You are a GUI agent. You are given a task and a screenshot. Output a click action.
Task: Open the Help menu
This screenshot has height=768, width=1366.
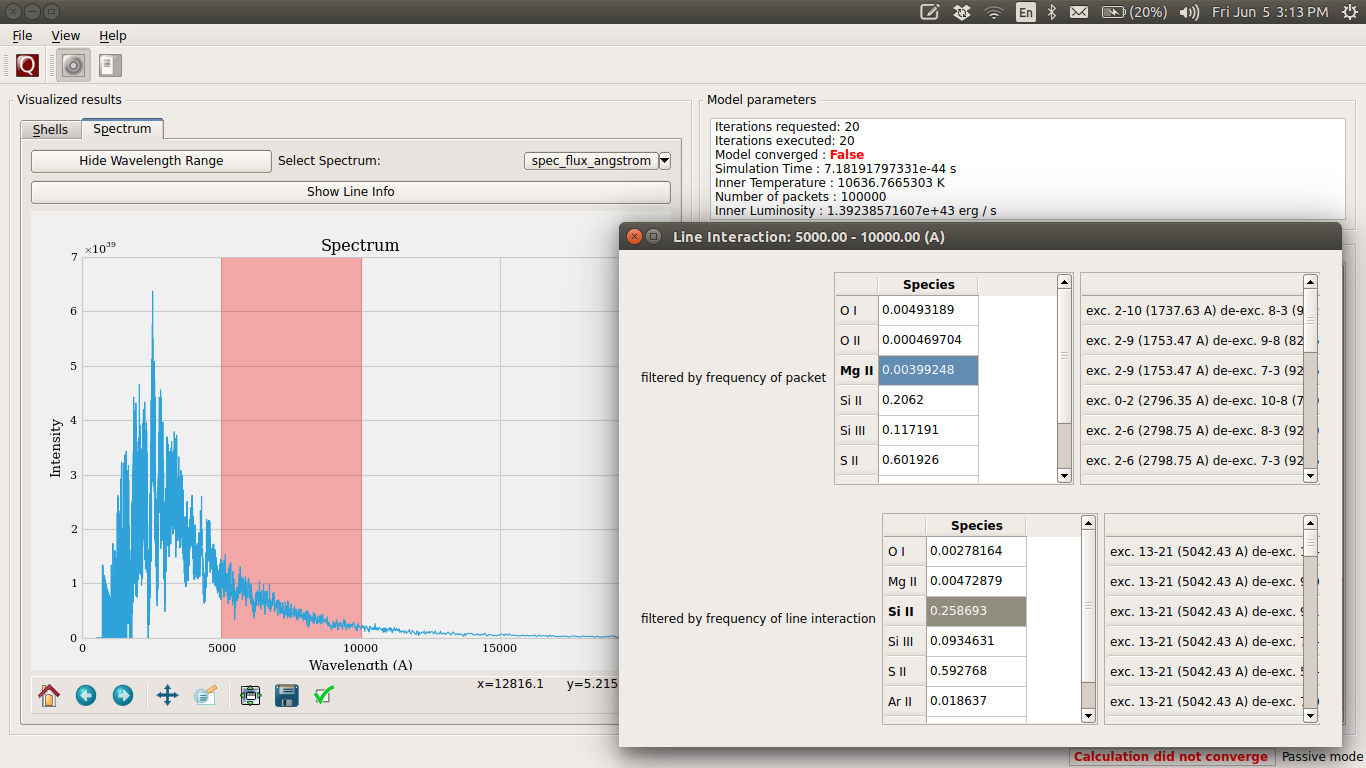pyautogui.click(x=112, y=36)
